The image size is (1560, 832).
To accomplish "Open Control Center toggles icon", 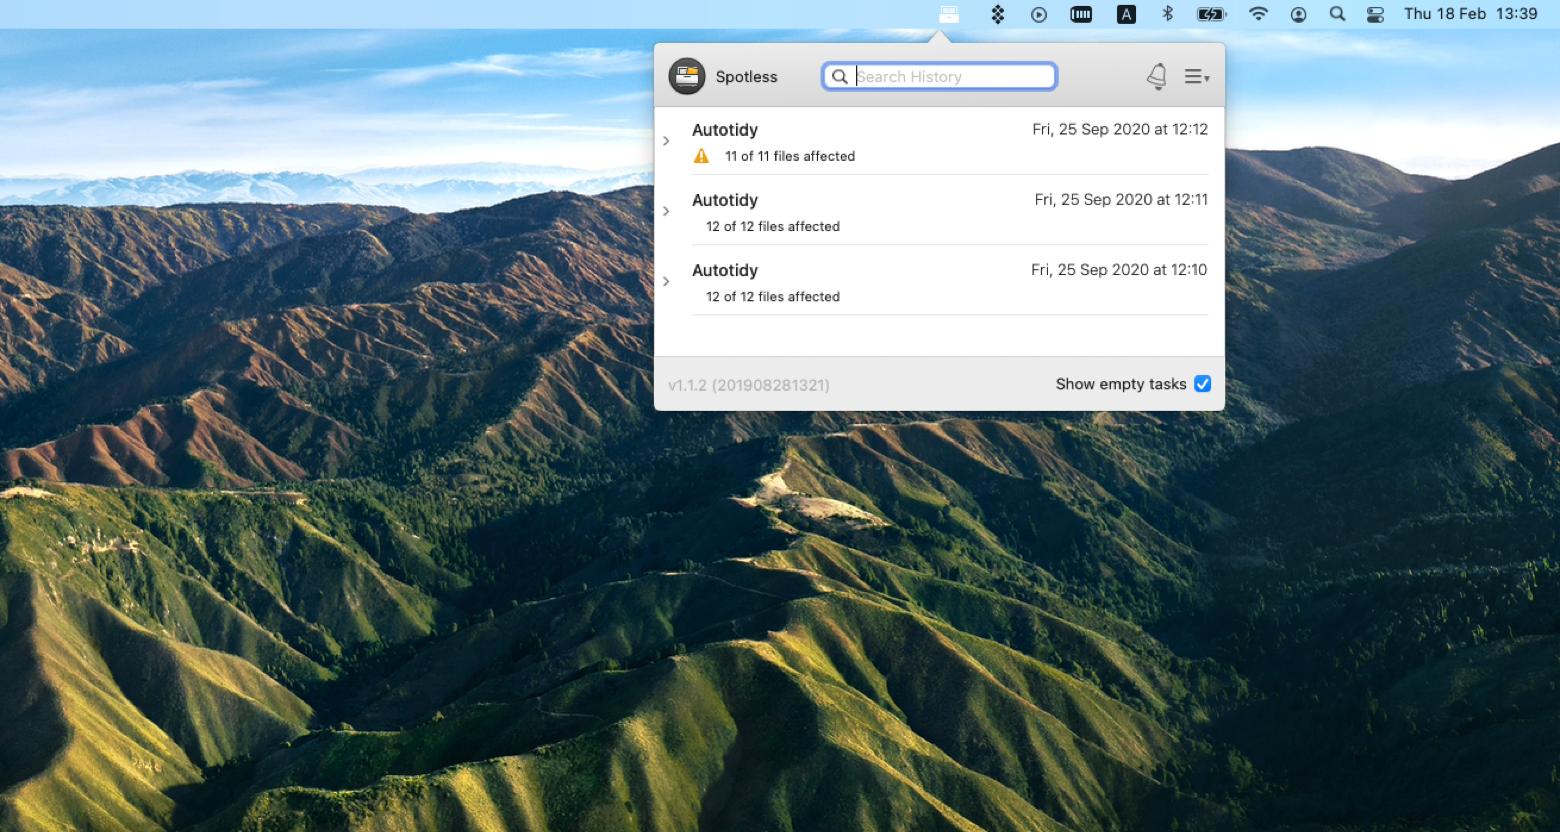I will [1376, 14].
